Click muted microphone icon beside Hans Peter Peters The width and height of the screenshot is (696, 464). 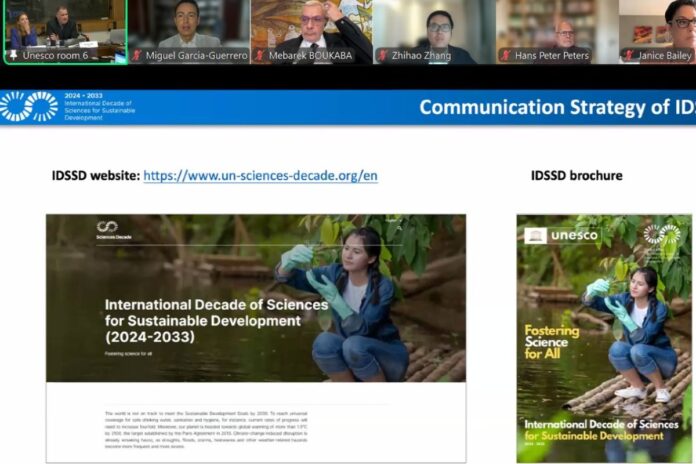point(505,56)
